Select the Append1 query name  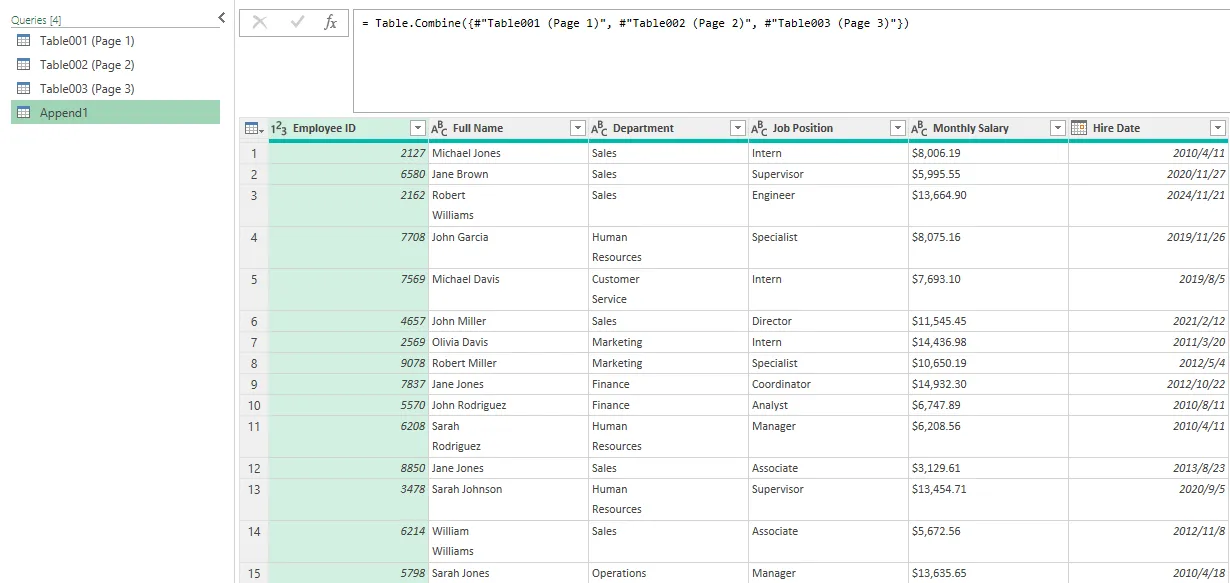click(x=64, y=113)
